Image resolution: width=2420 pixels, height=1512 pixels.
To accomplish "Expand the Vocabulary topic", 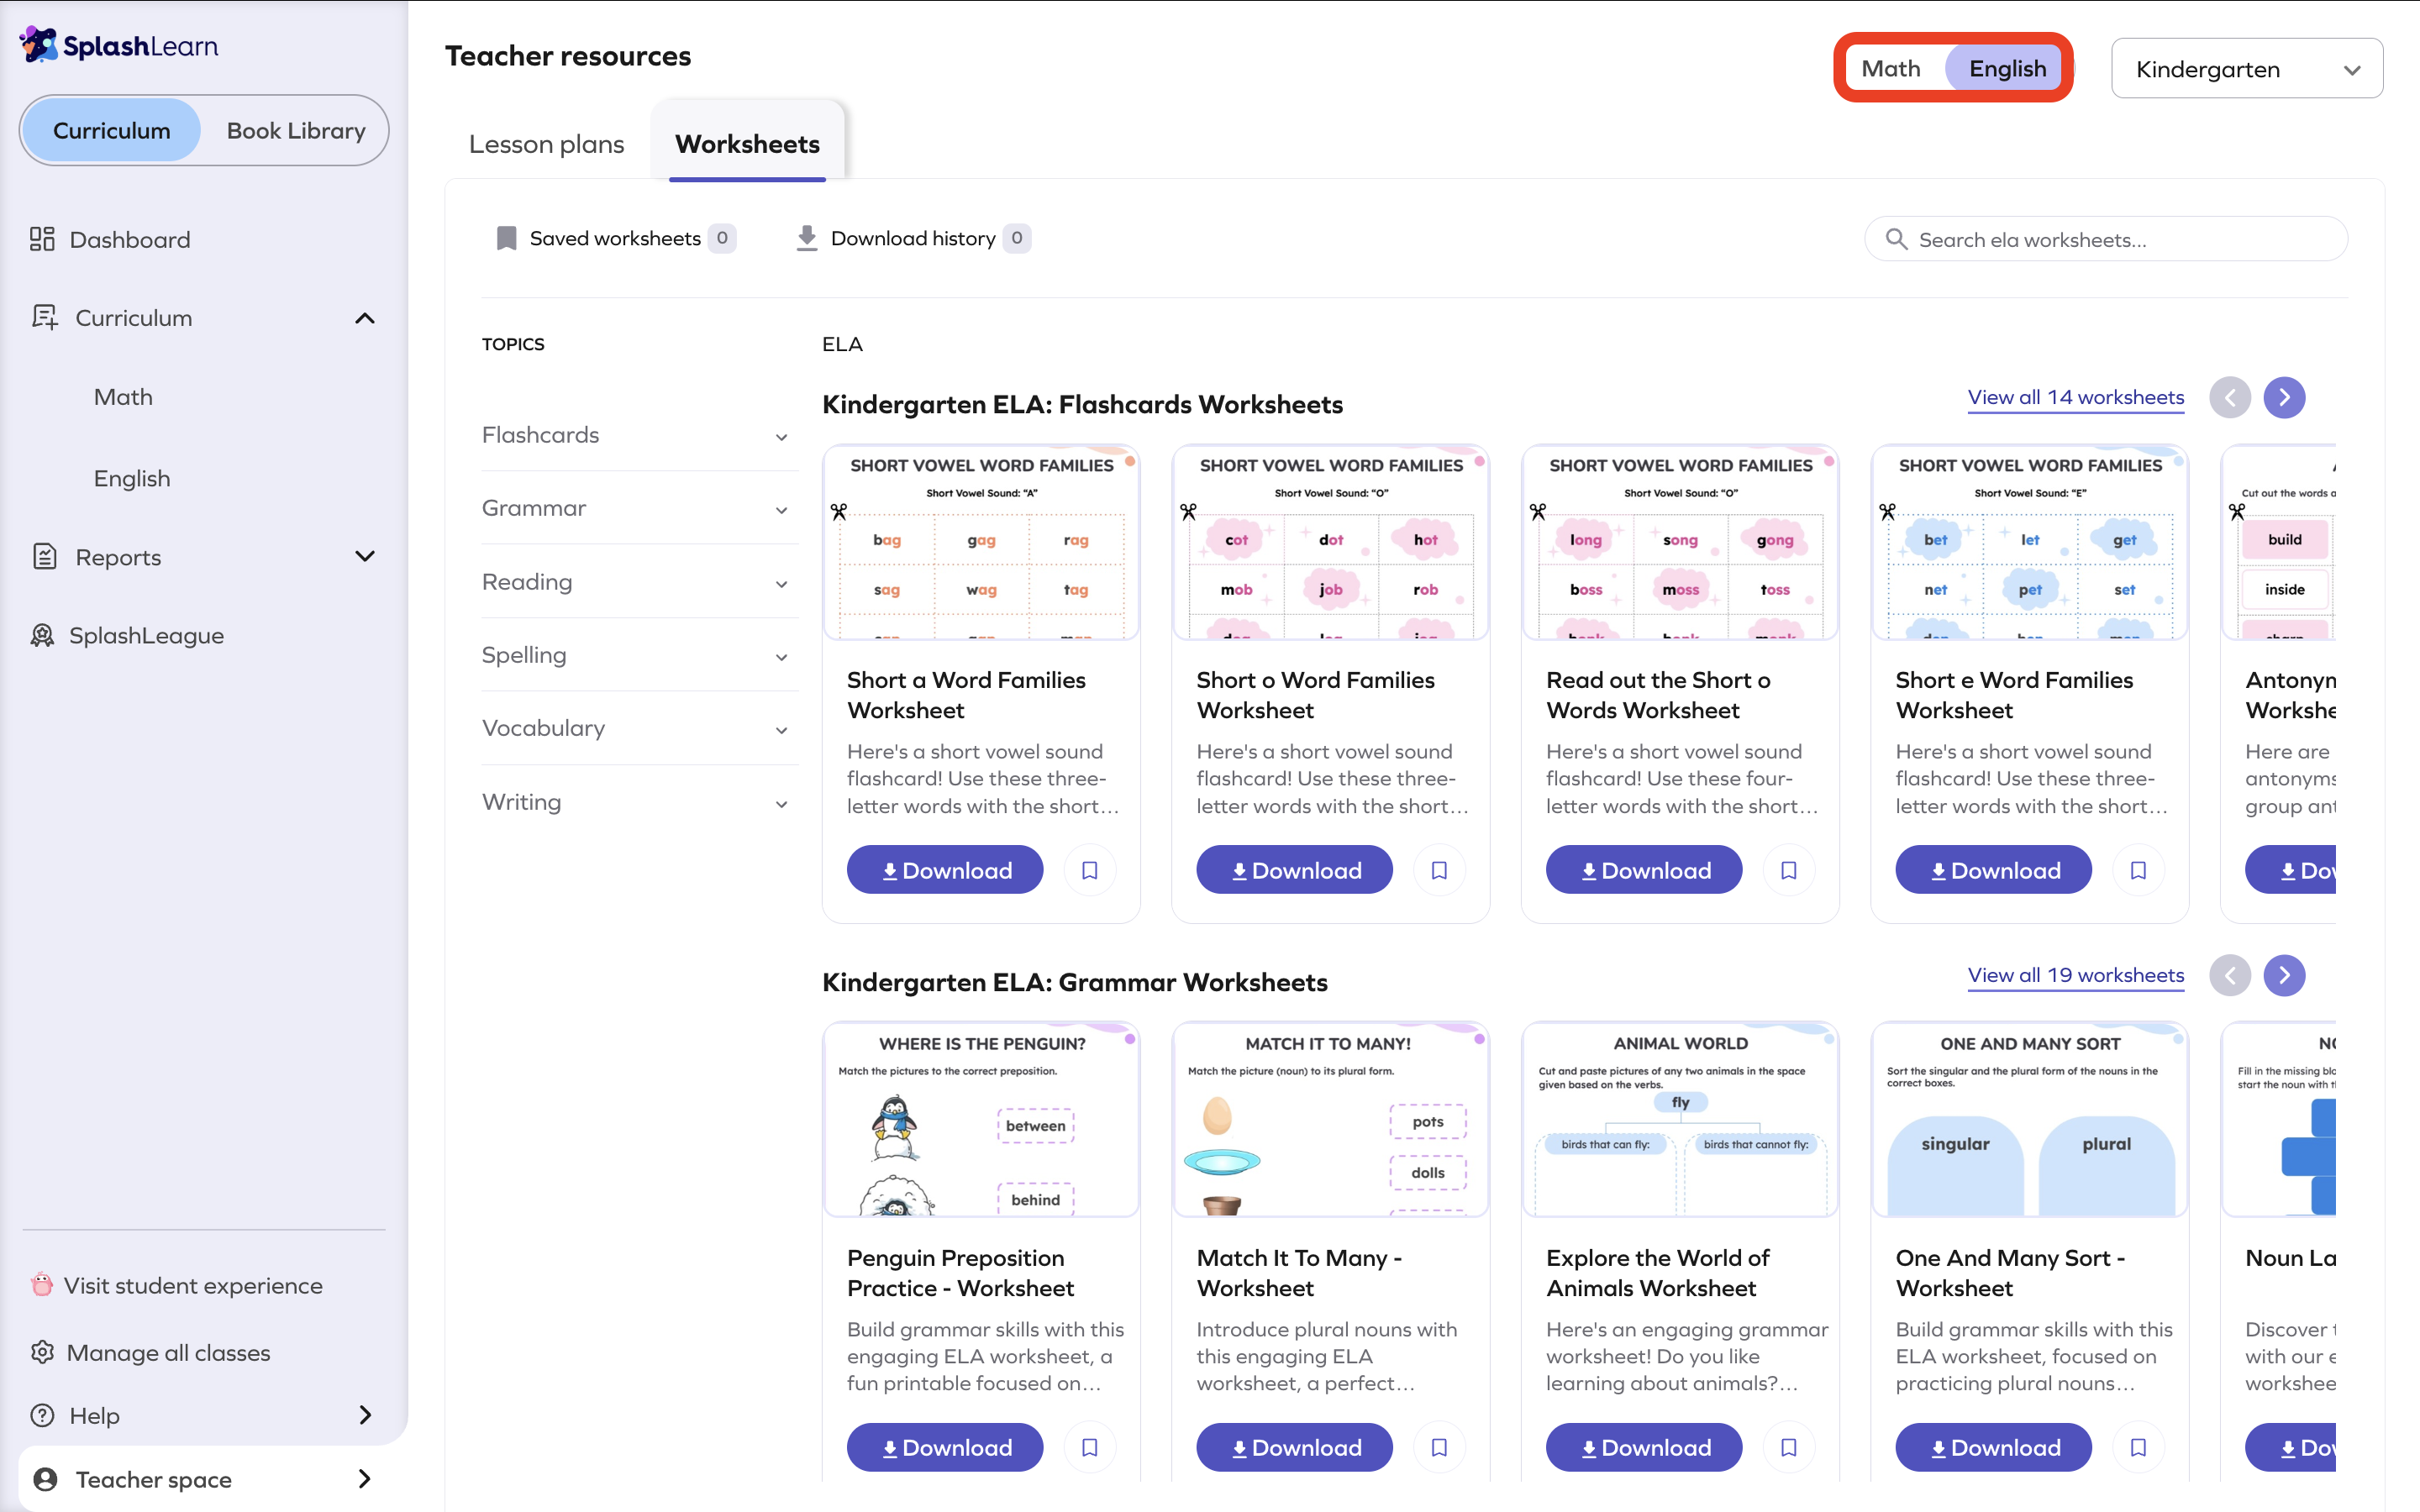I will tap(640, 728).
